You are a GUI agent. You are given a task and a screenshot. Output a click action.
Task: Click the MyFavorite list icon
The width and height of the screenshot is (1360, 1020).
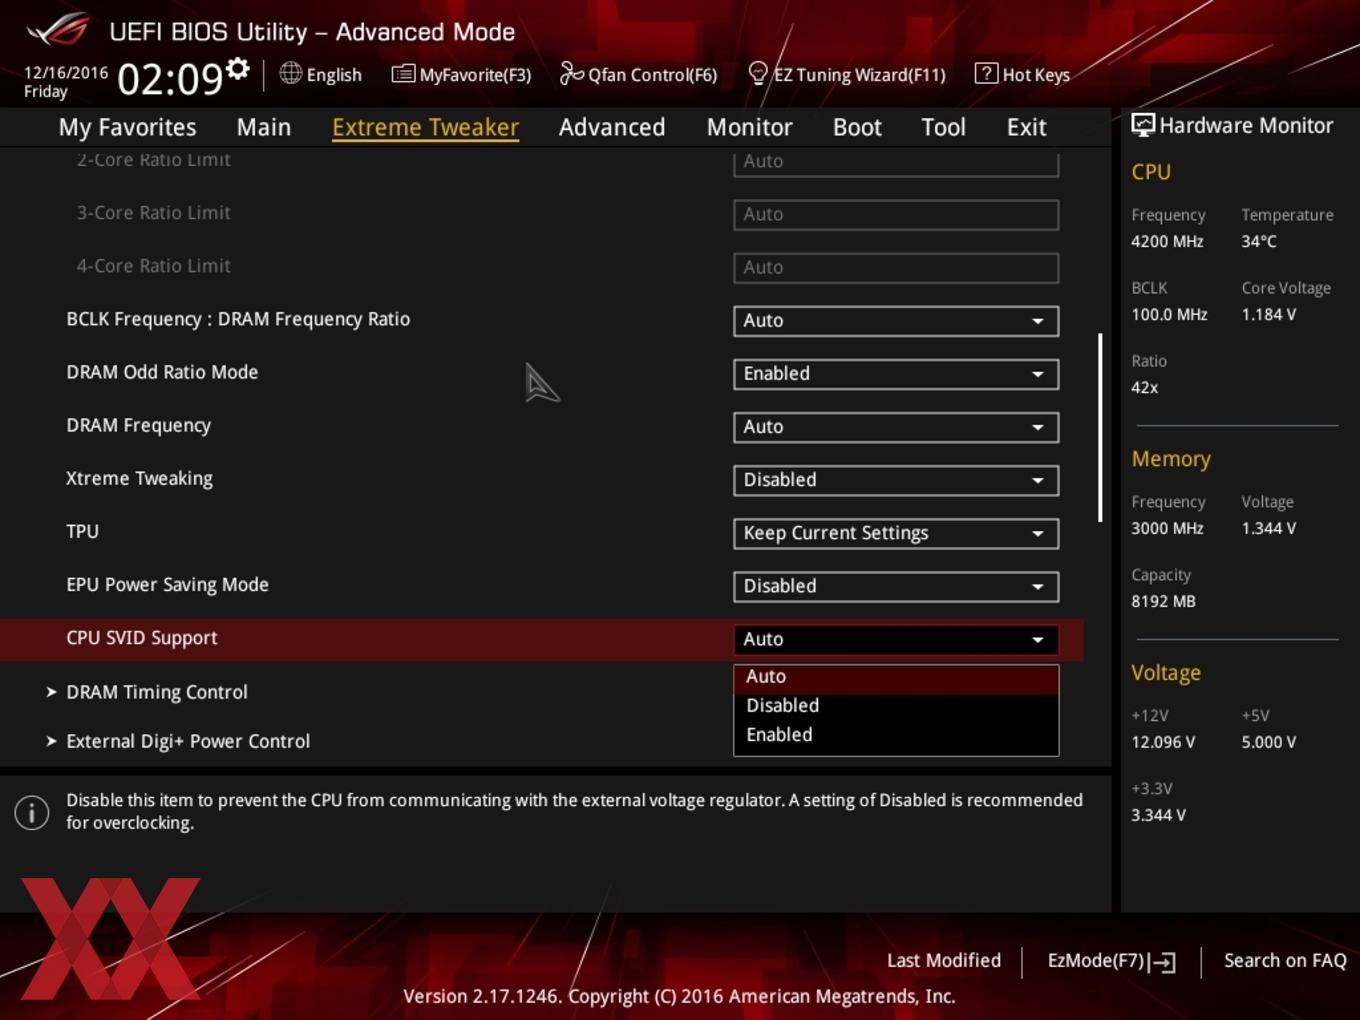(x=402, y=74)
